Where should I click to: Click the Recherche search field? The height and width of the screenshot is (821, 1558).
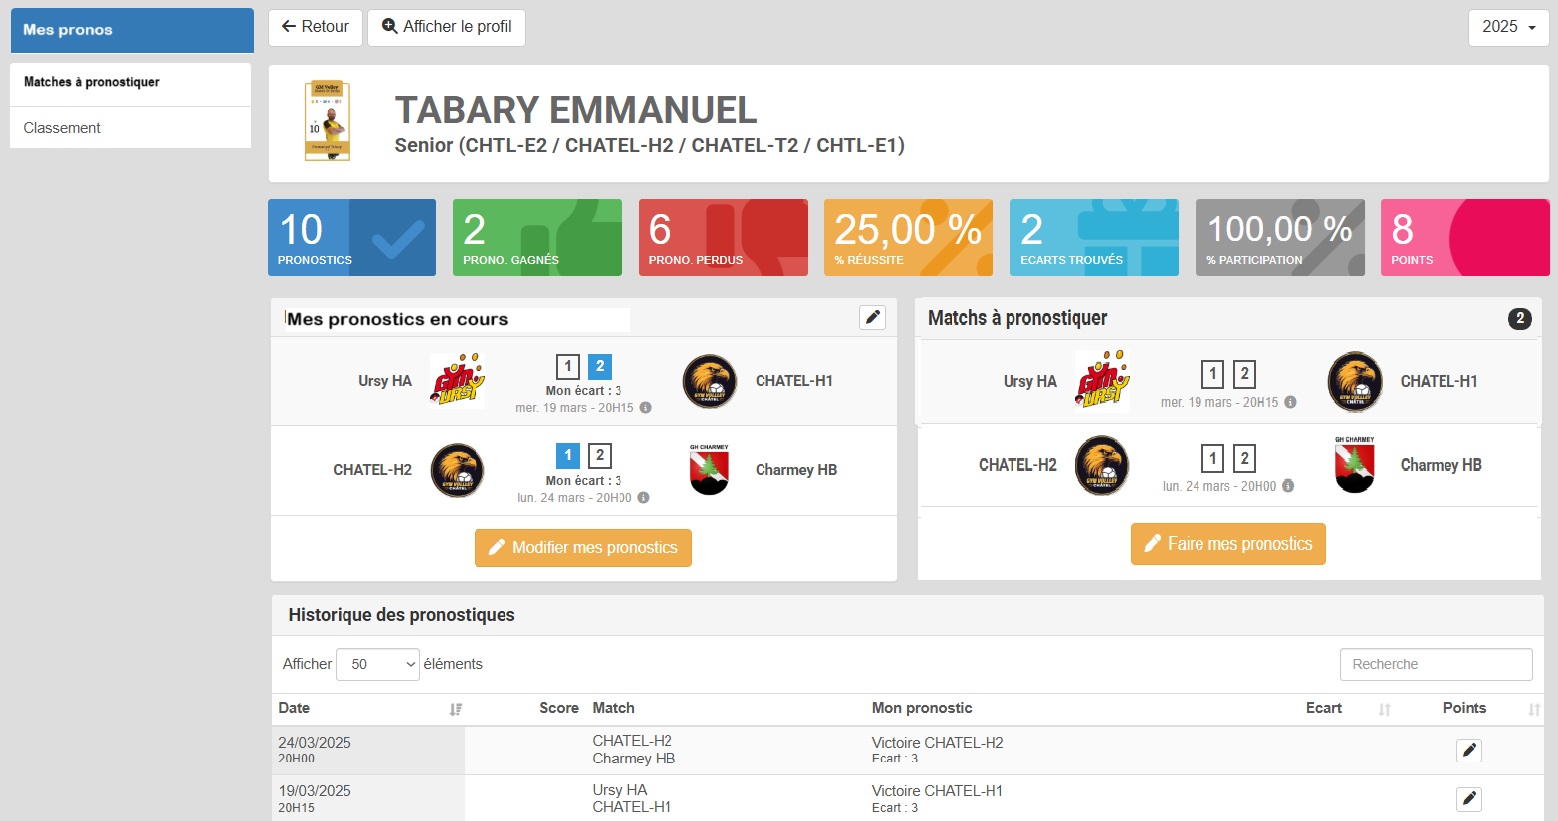[1435, 664]
